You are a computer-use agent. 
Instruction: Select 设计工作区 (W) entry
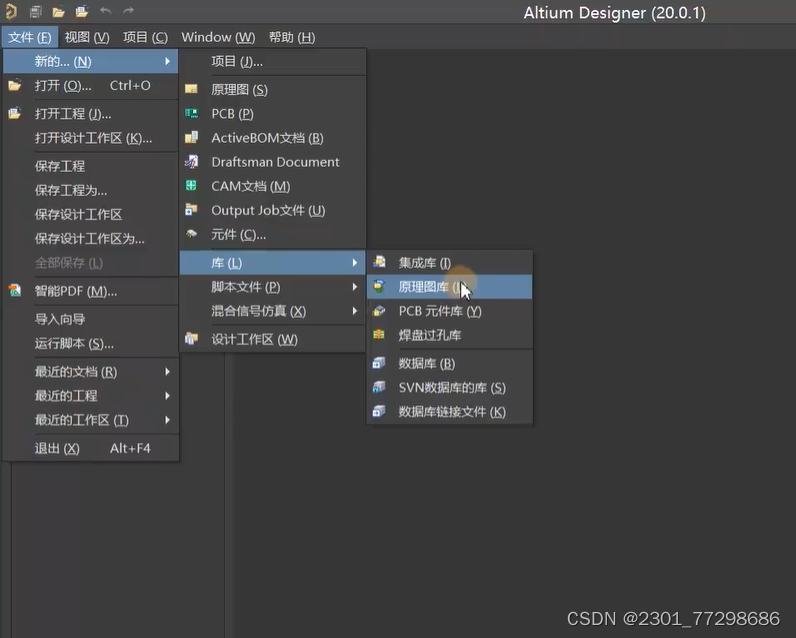pyautogui.click(x=273, y=339)
